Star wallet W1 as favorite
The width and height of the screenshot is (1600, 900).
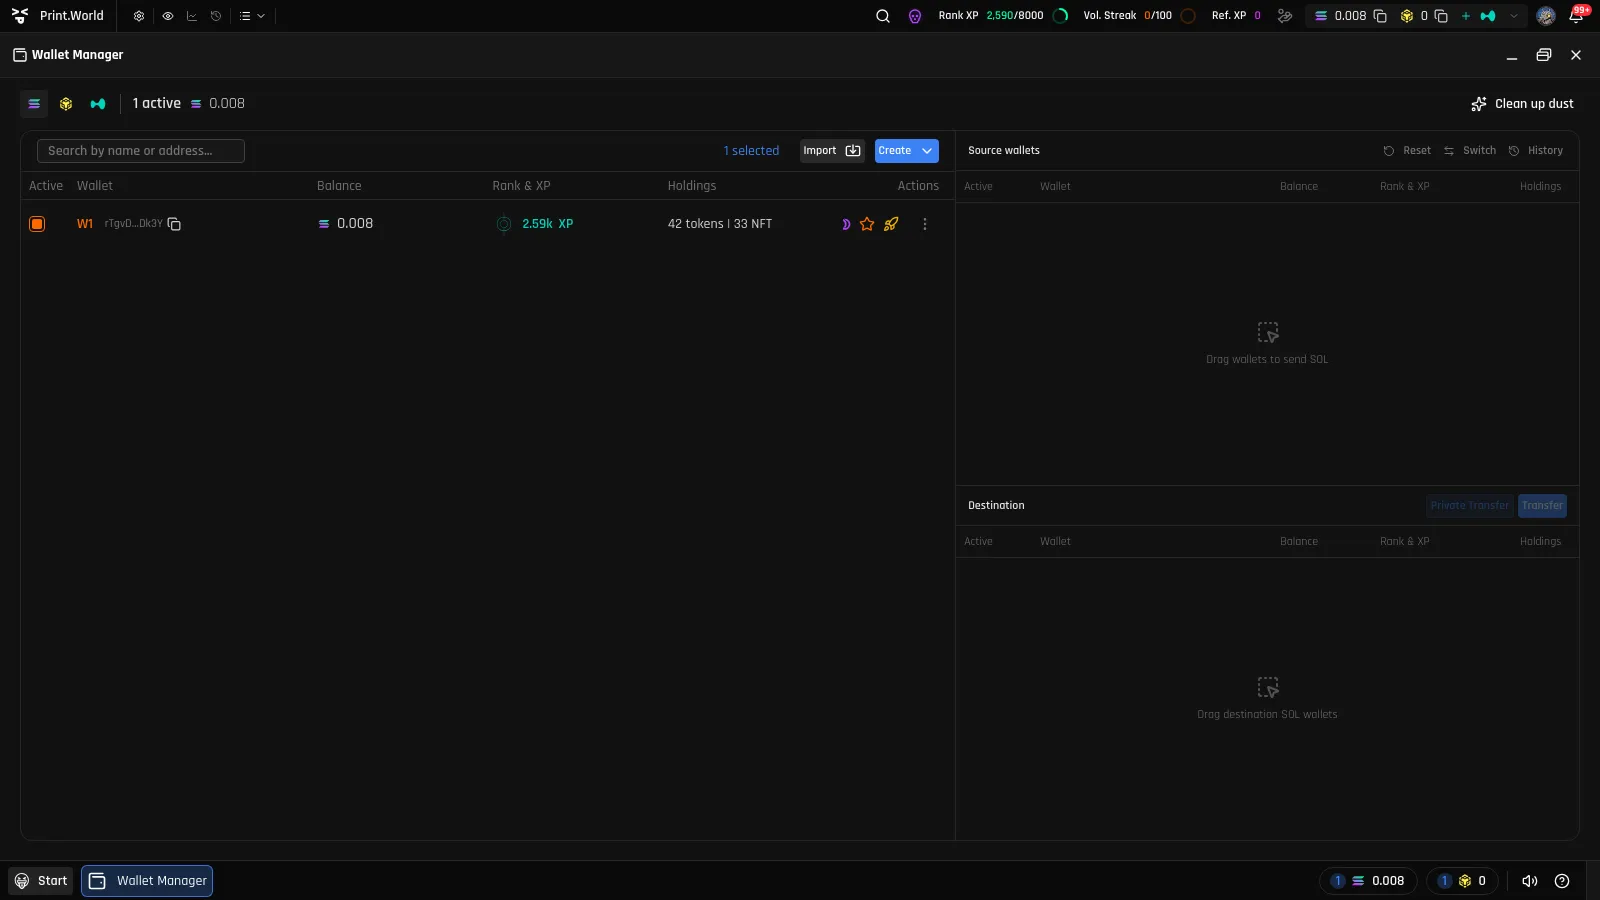(x=867, y=224)
